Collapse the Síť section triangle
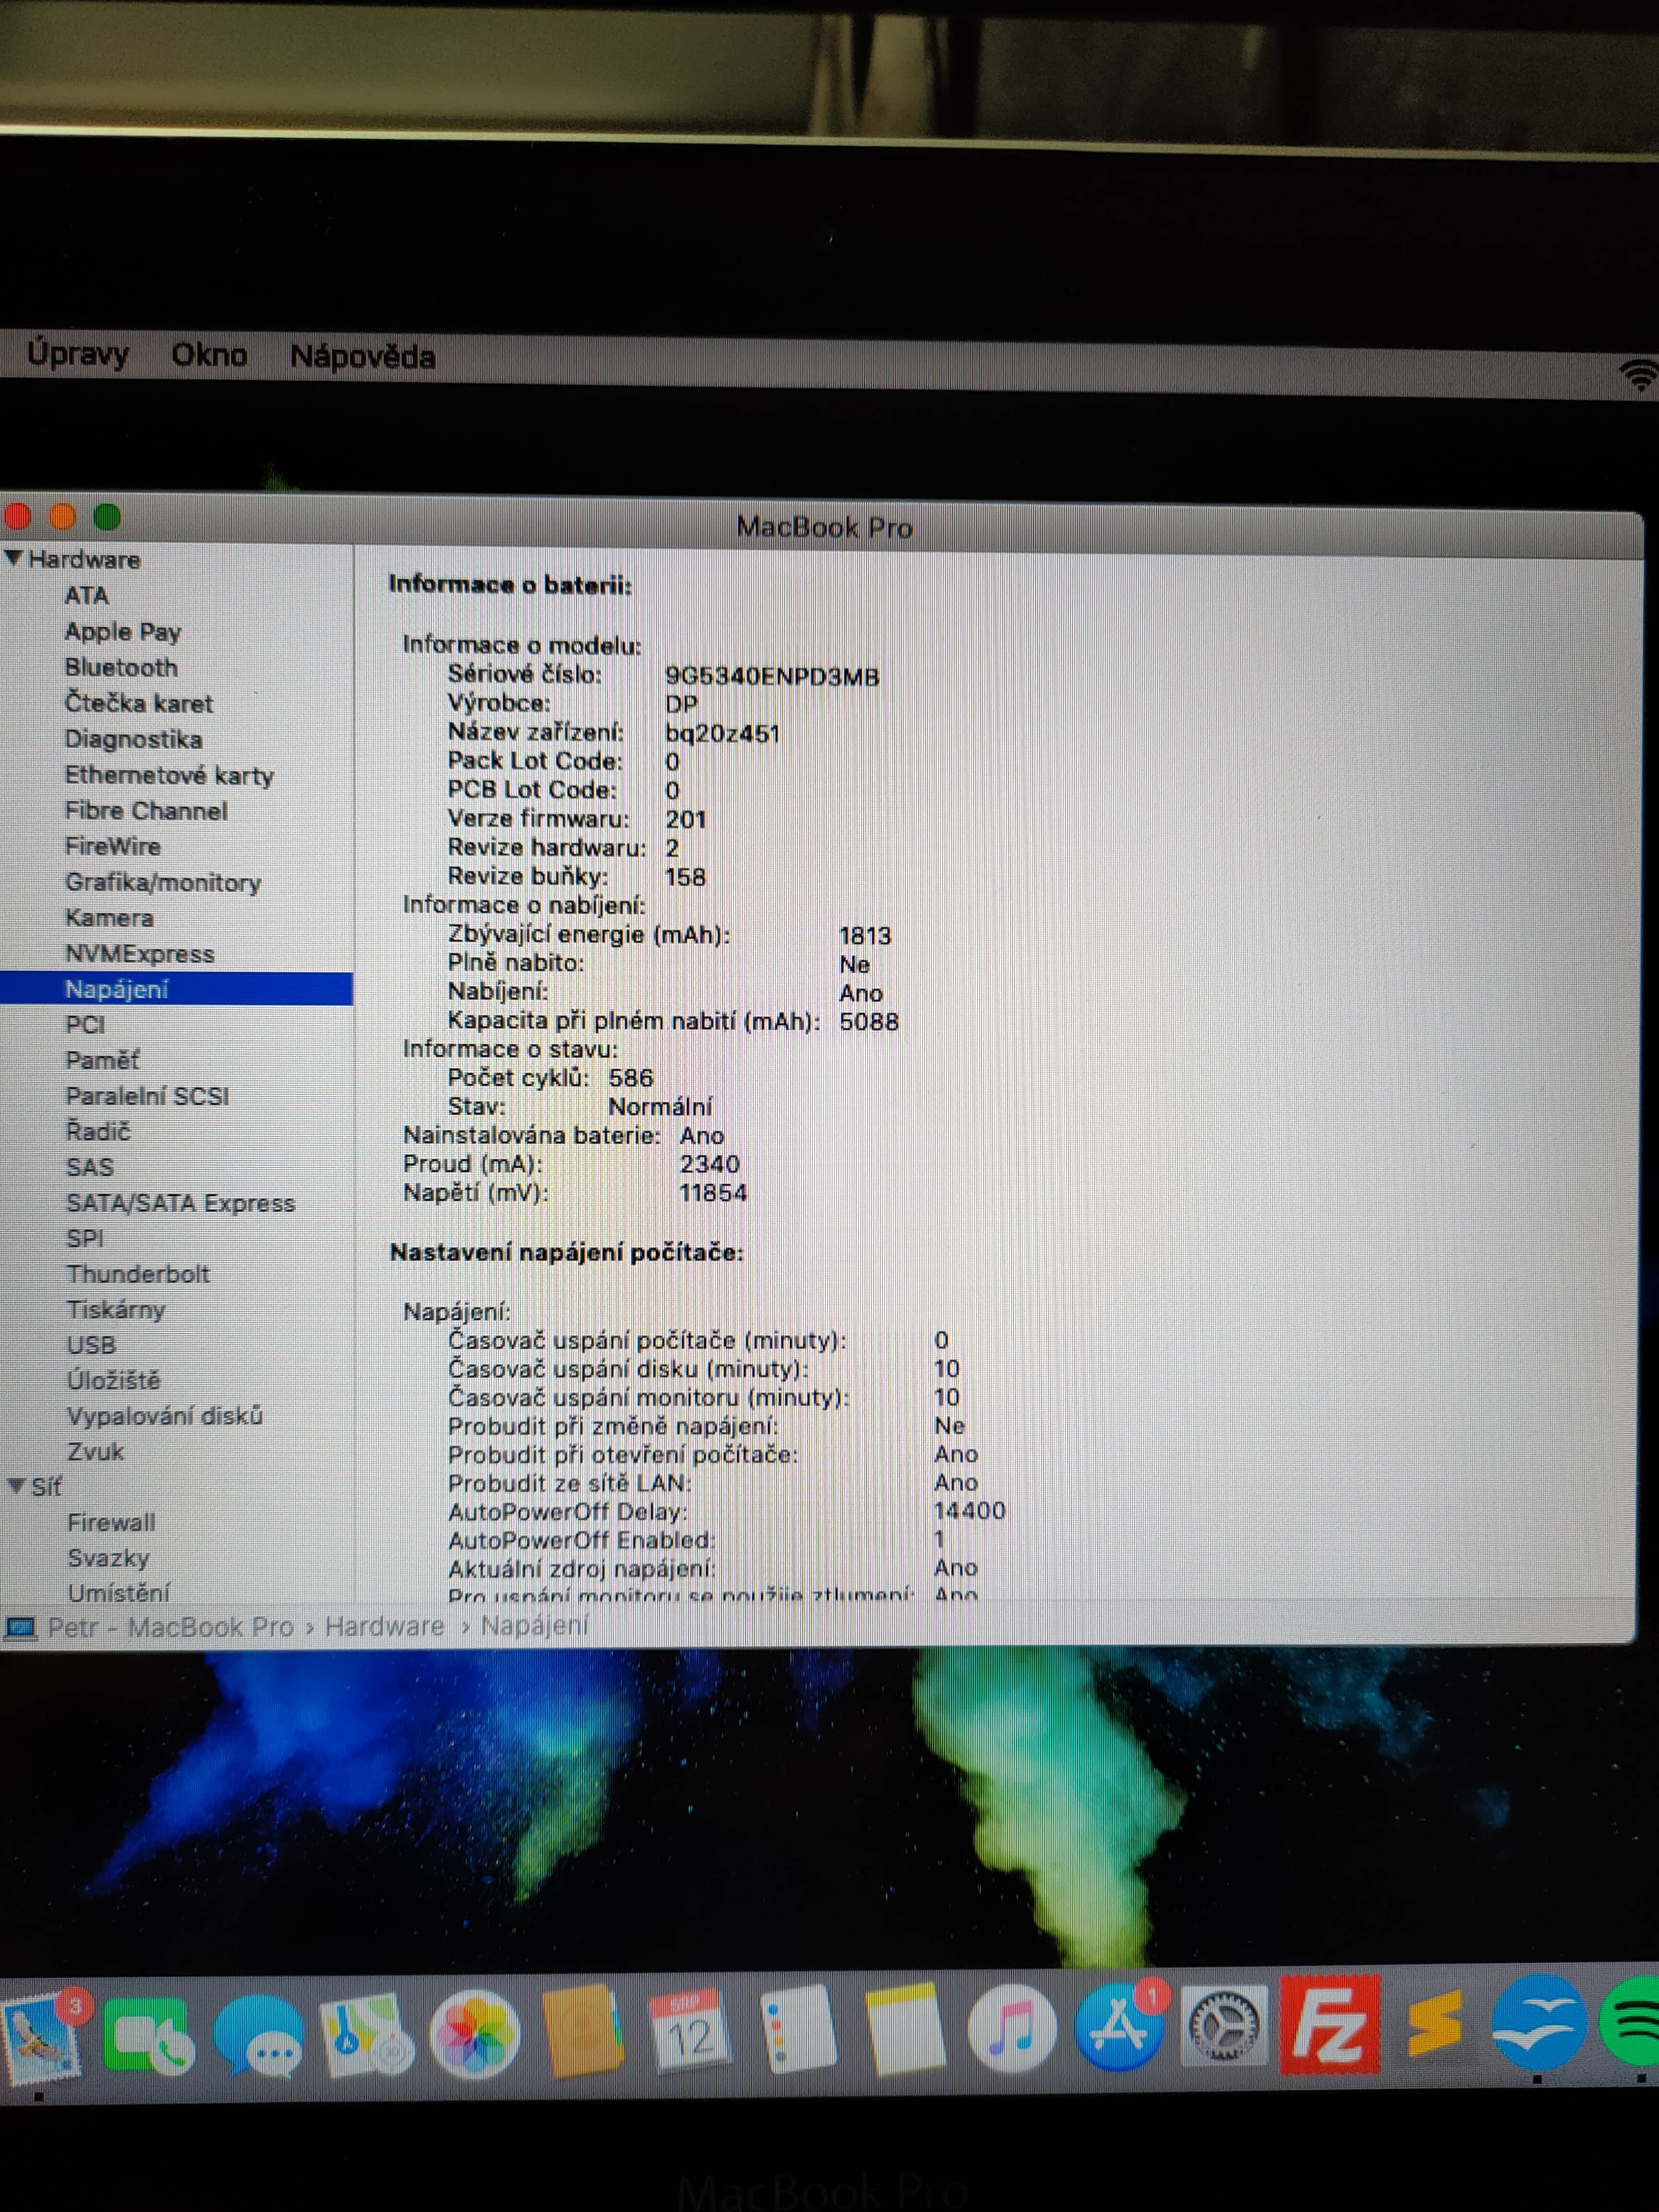 [16, 1486]
